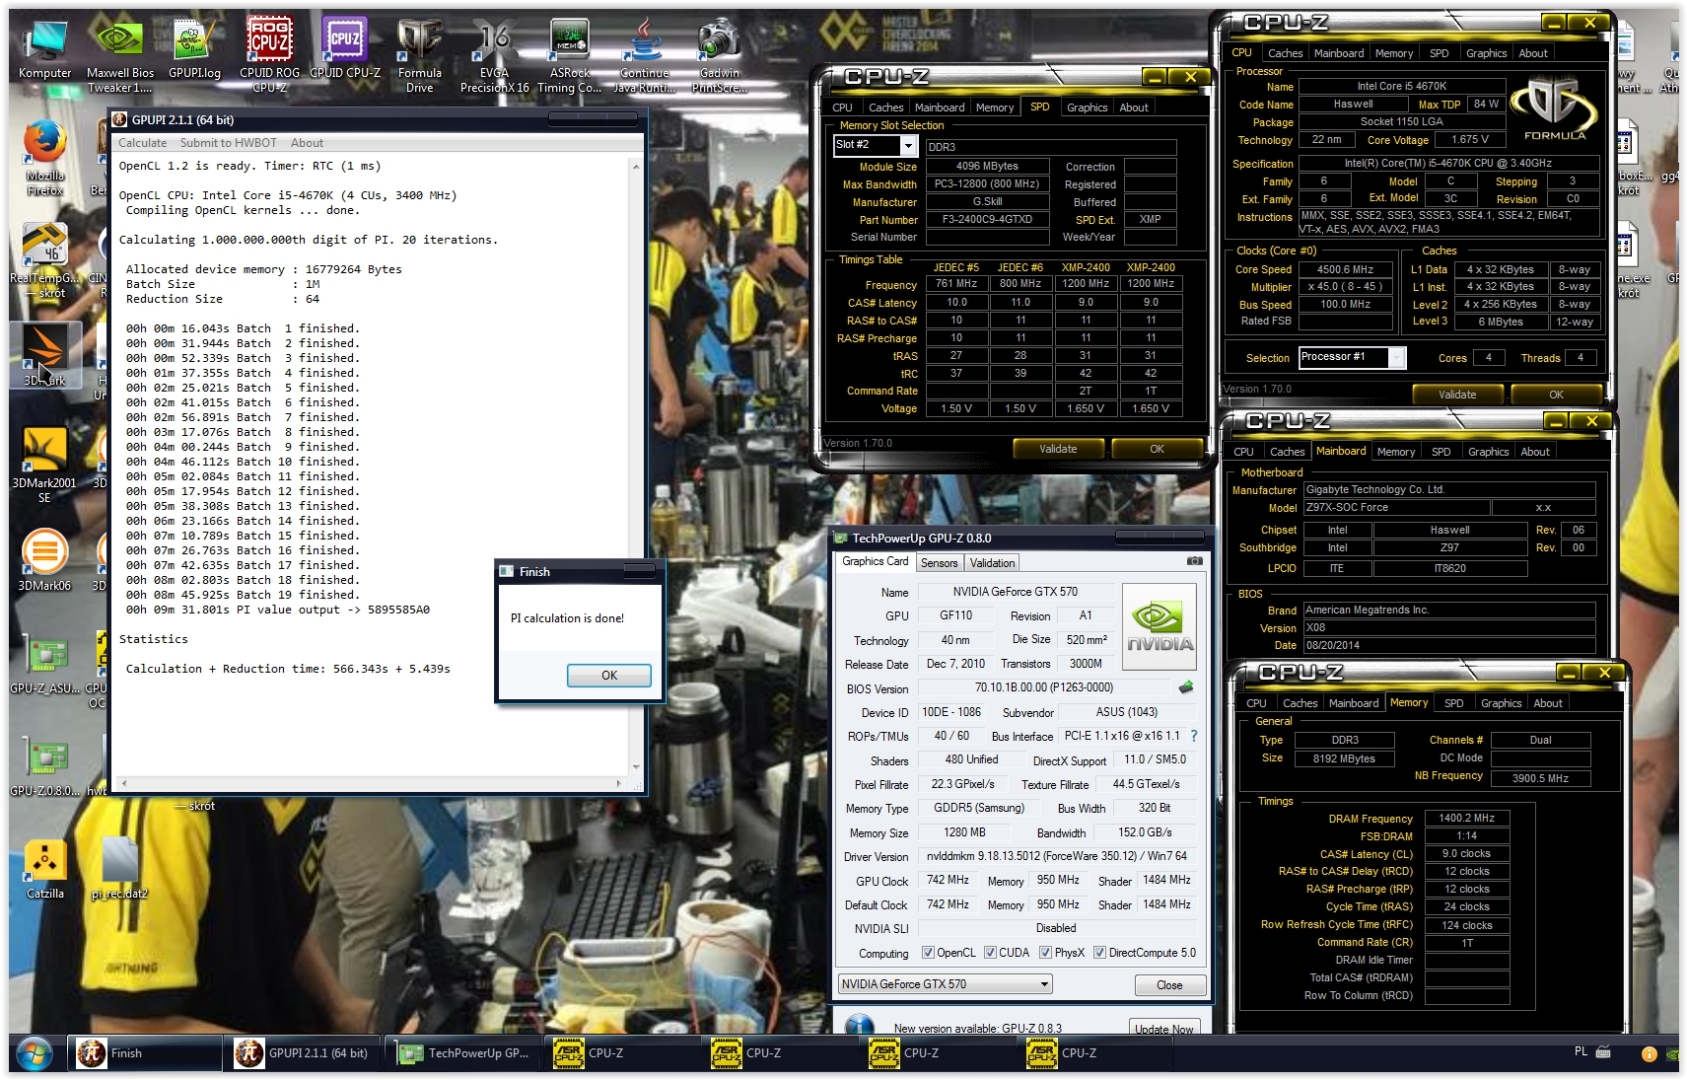Launch Catzilla desktop icon

point(45,868)
